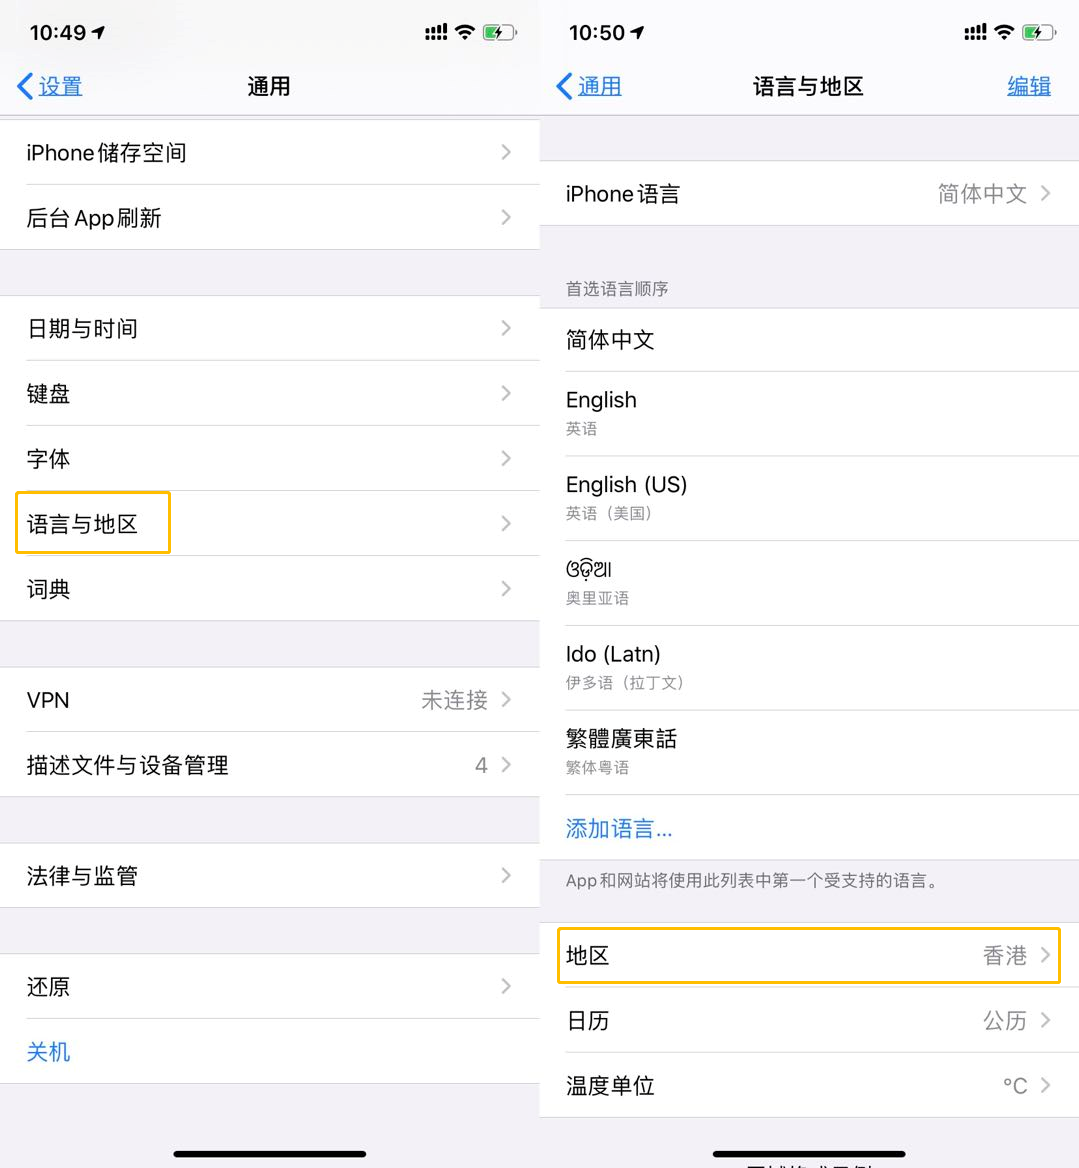Select 繁體廣東話 language row
Viewport: 1079px width, 1168px height.
tap(809, 752)
